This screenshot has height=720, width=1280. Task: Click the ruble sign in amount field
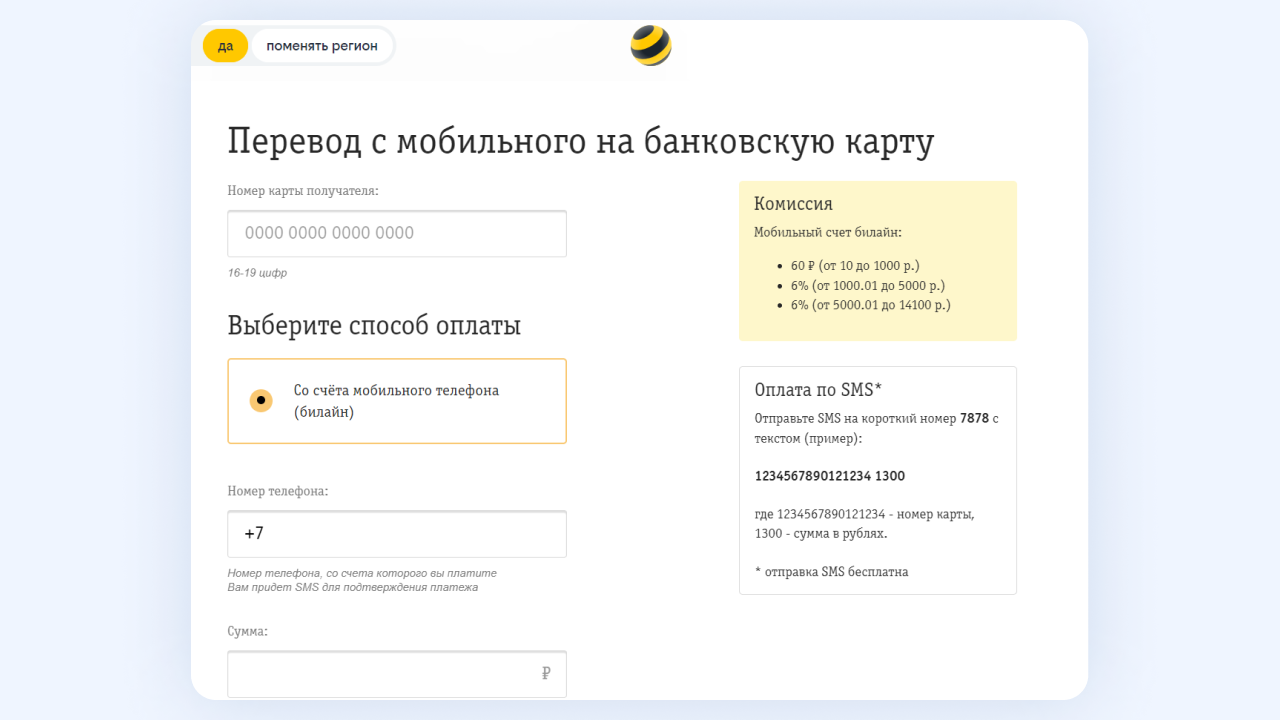tap(546, 674)
